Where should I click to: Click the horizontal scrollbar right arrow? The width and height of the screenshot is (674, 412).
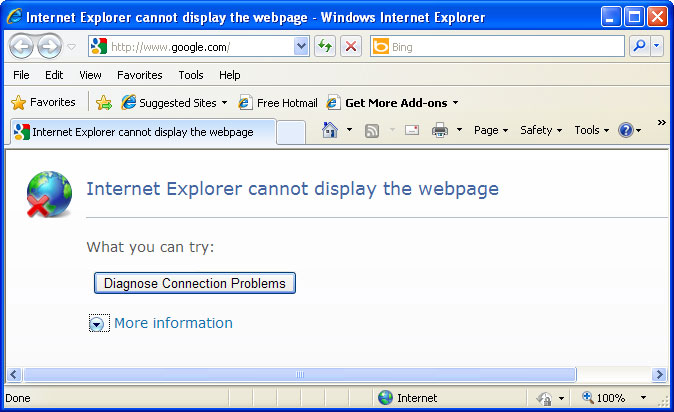pyautogui.click(x=659, y=374)
